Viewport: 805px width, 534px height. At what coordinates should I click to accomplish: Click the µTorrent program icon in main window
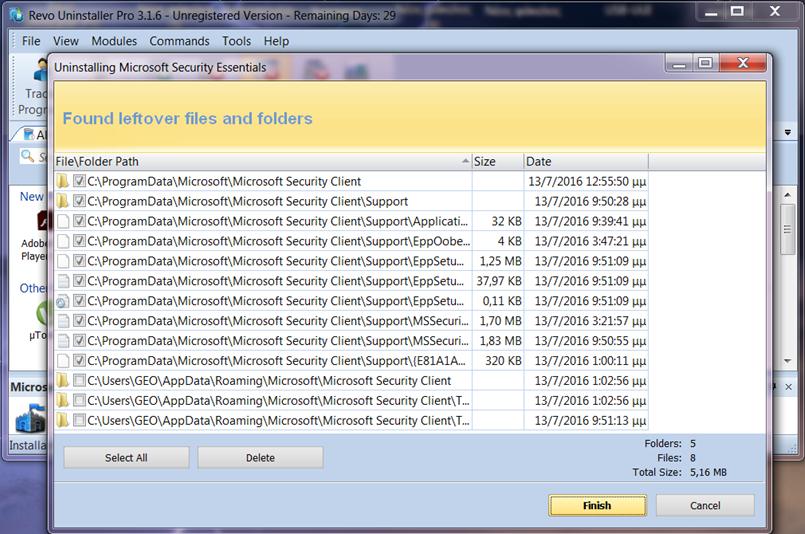point(42,313)
